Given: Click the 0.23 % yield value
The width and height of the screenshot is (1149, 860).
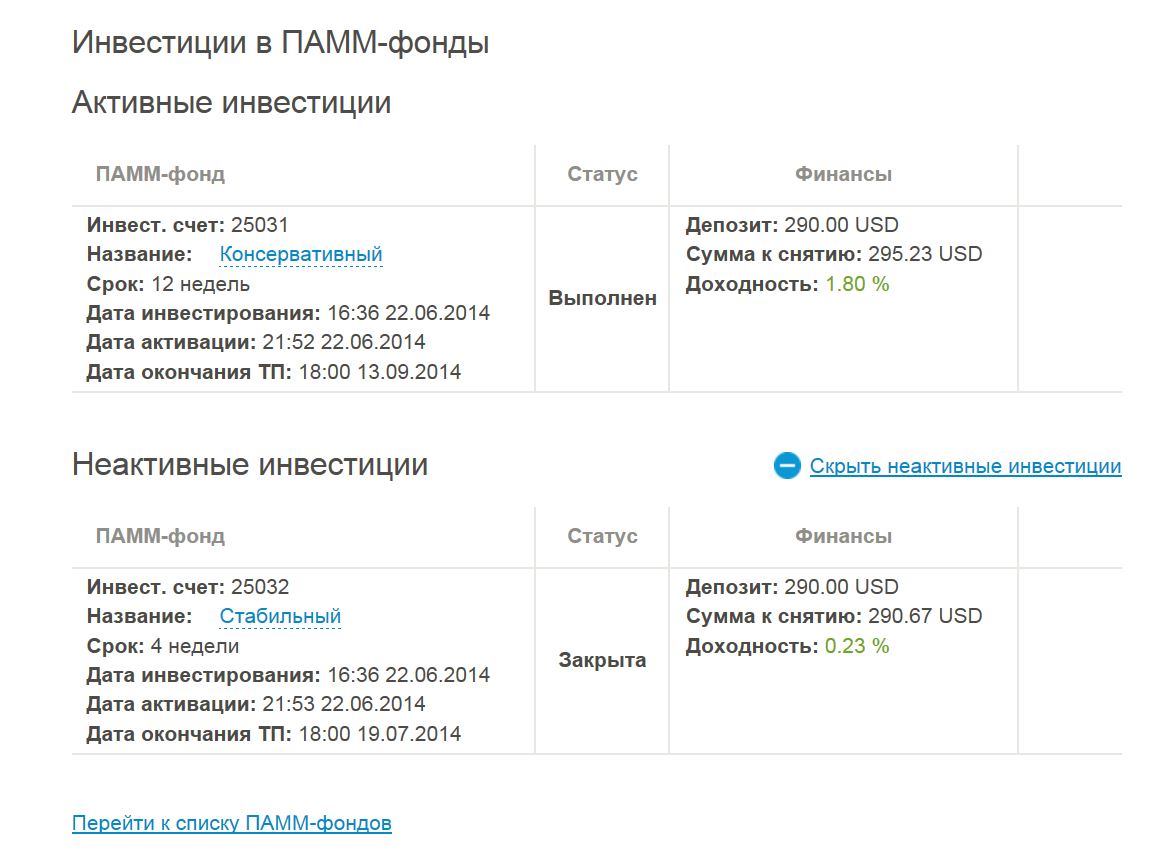Looking at the screenshot, I should [857, 646].
